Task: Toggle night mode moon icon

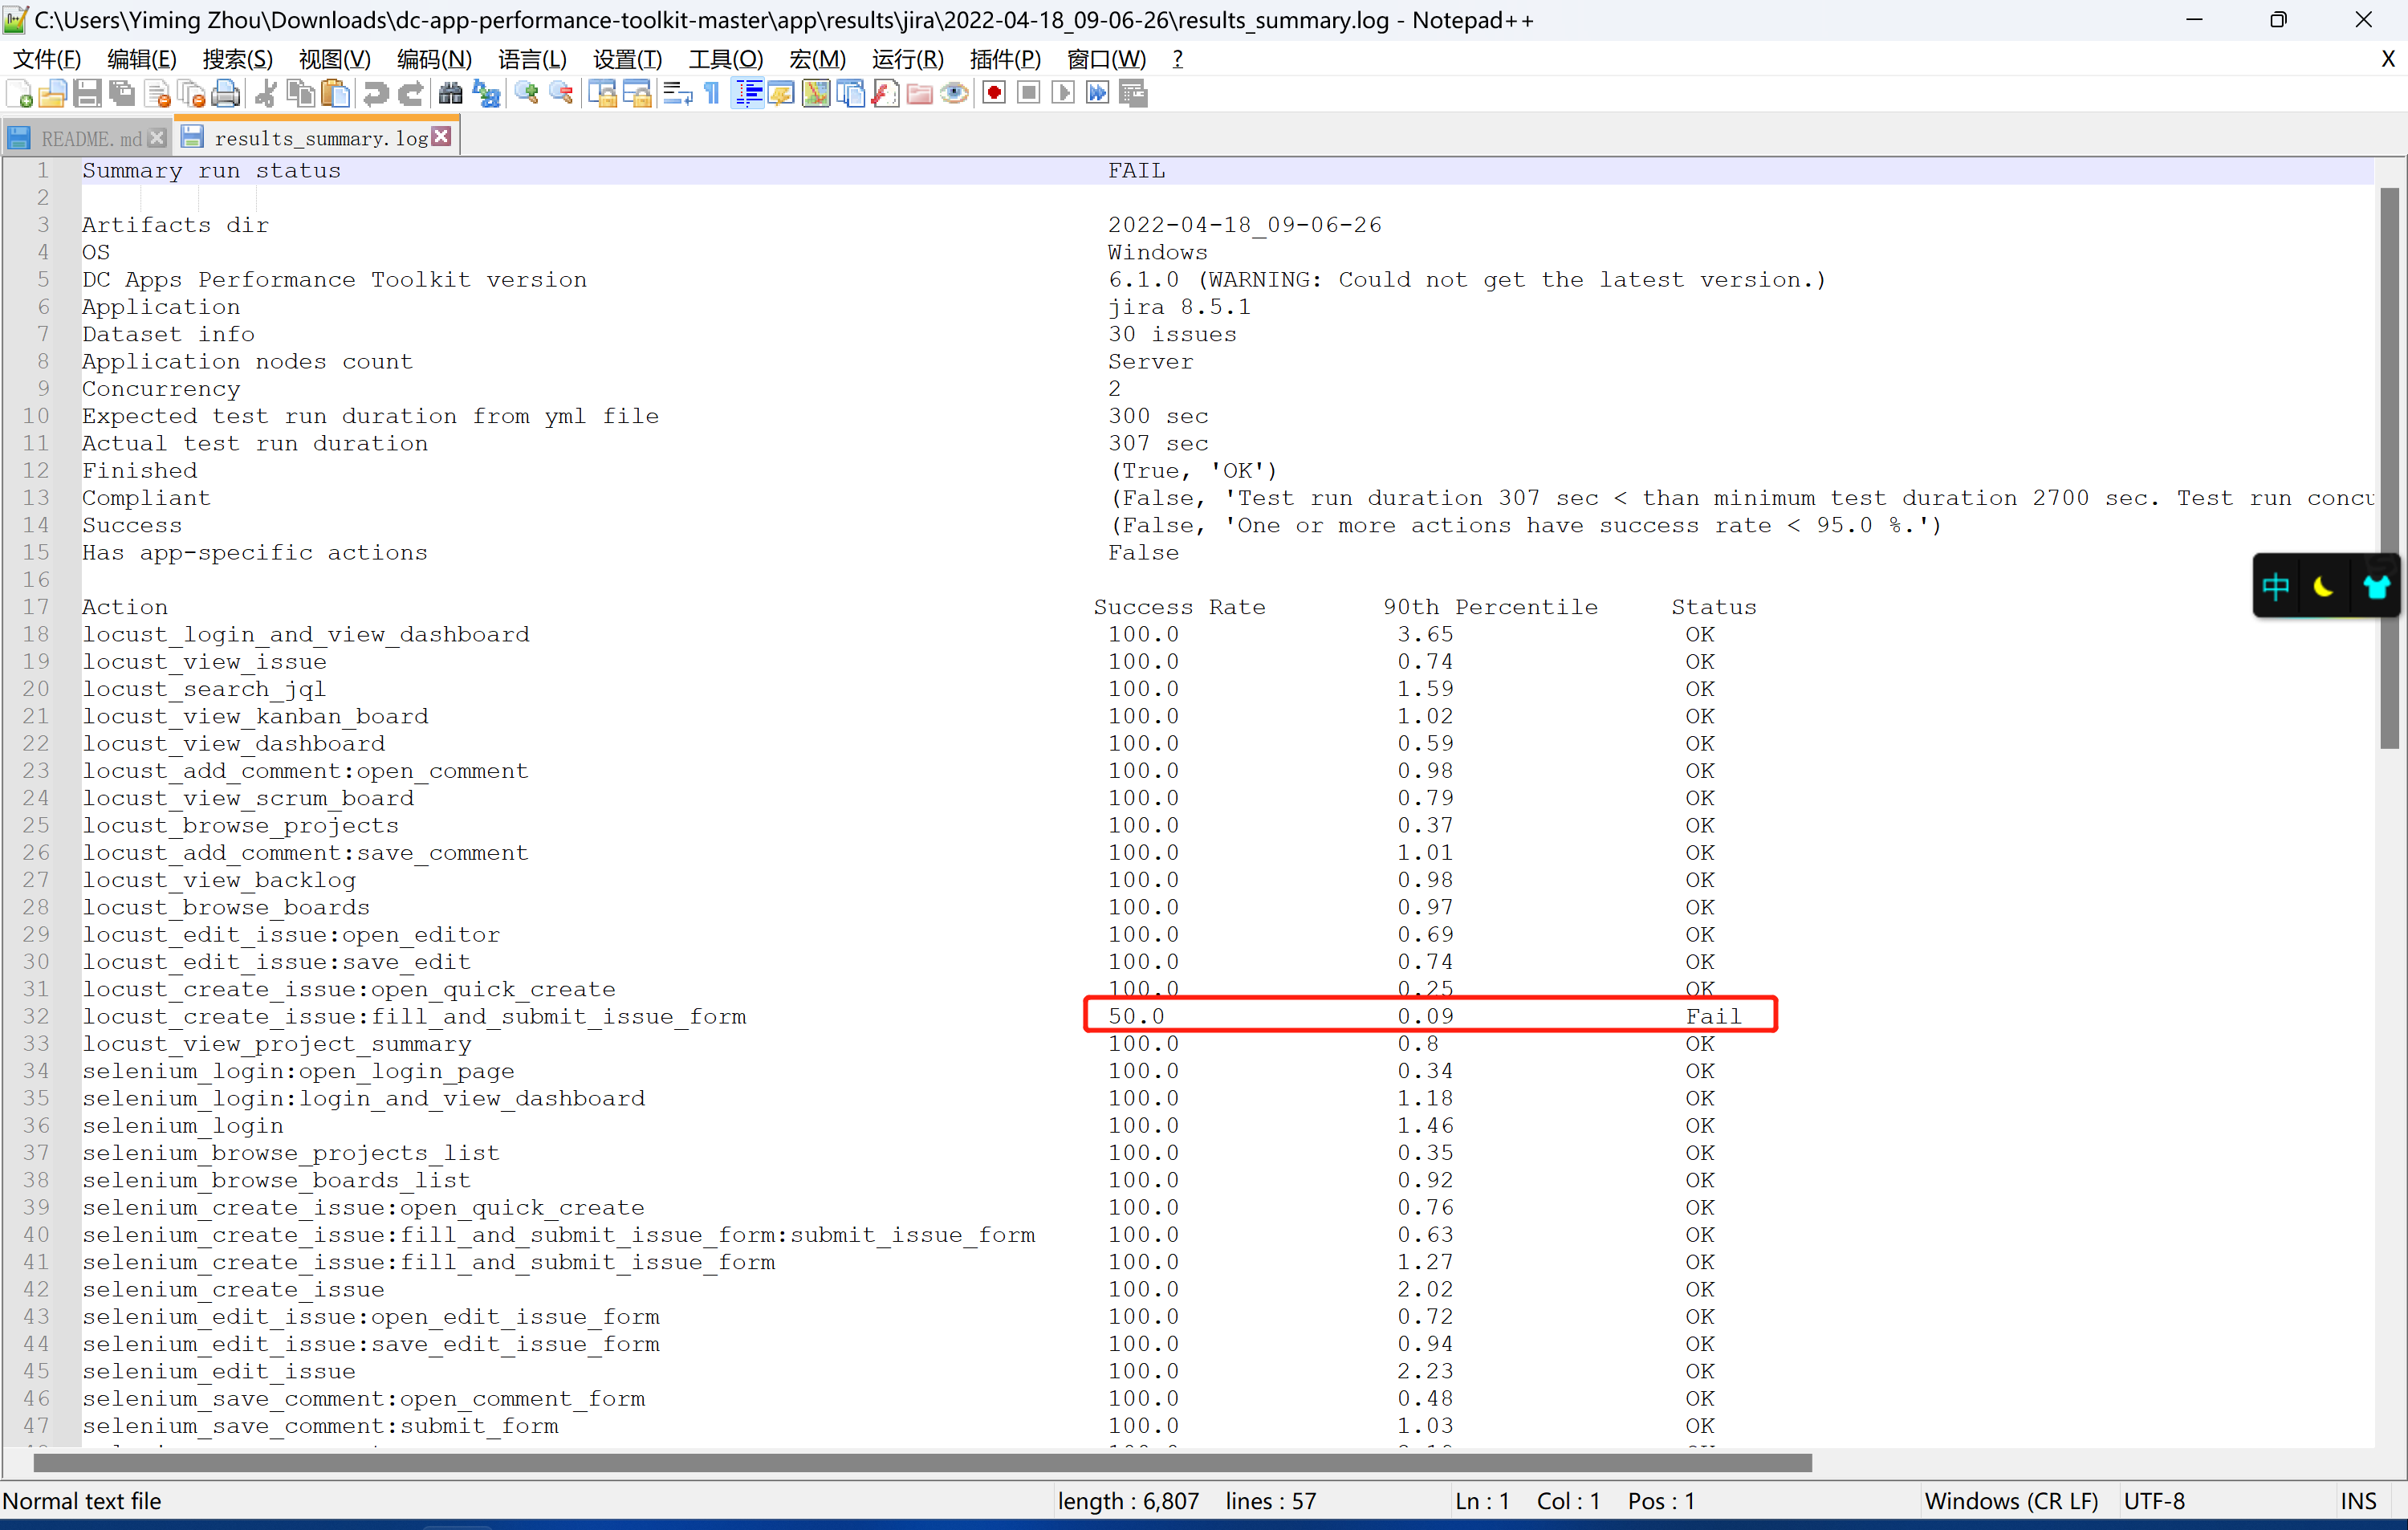Action: [2322, 587]
